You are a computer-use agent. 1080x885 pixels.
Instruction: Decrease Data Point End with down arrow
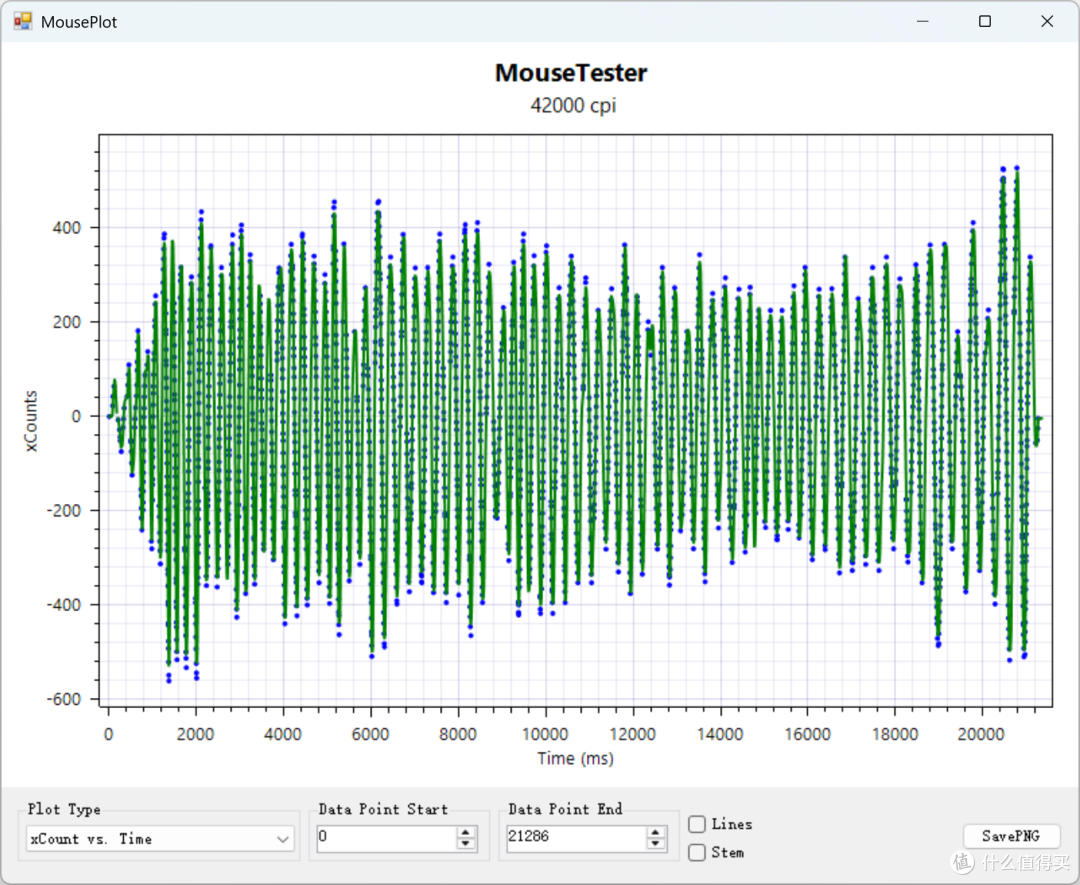(656, 844)
